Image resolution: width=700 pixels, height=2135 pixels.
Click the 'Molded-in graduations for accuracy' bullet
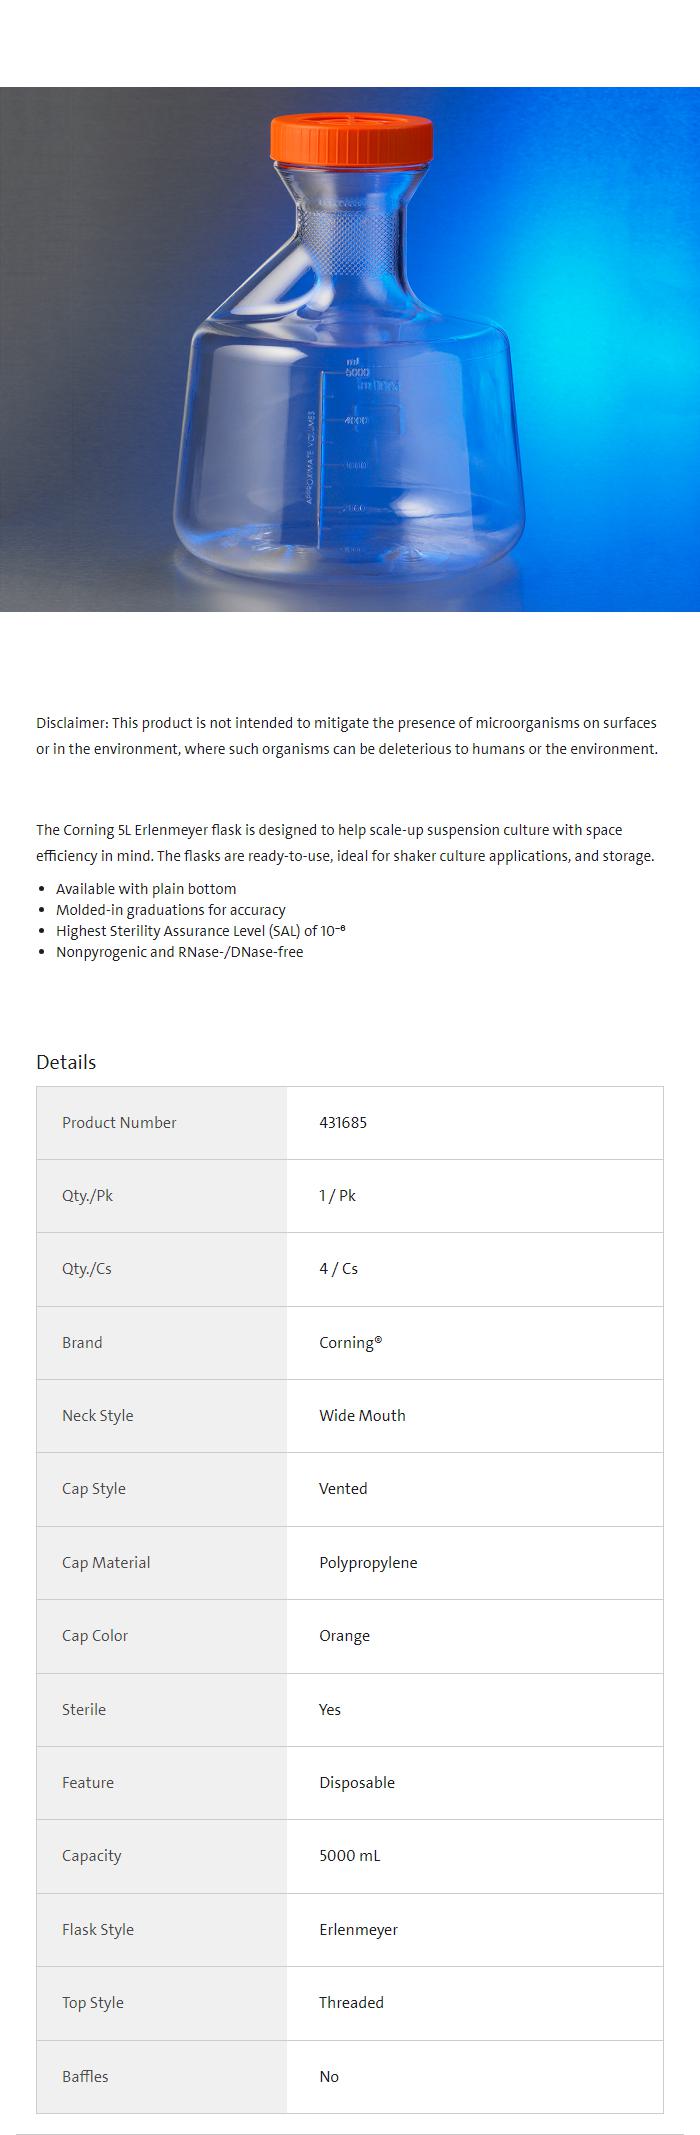171,910
